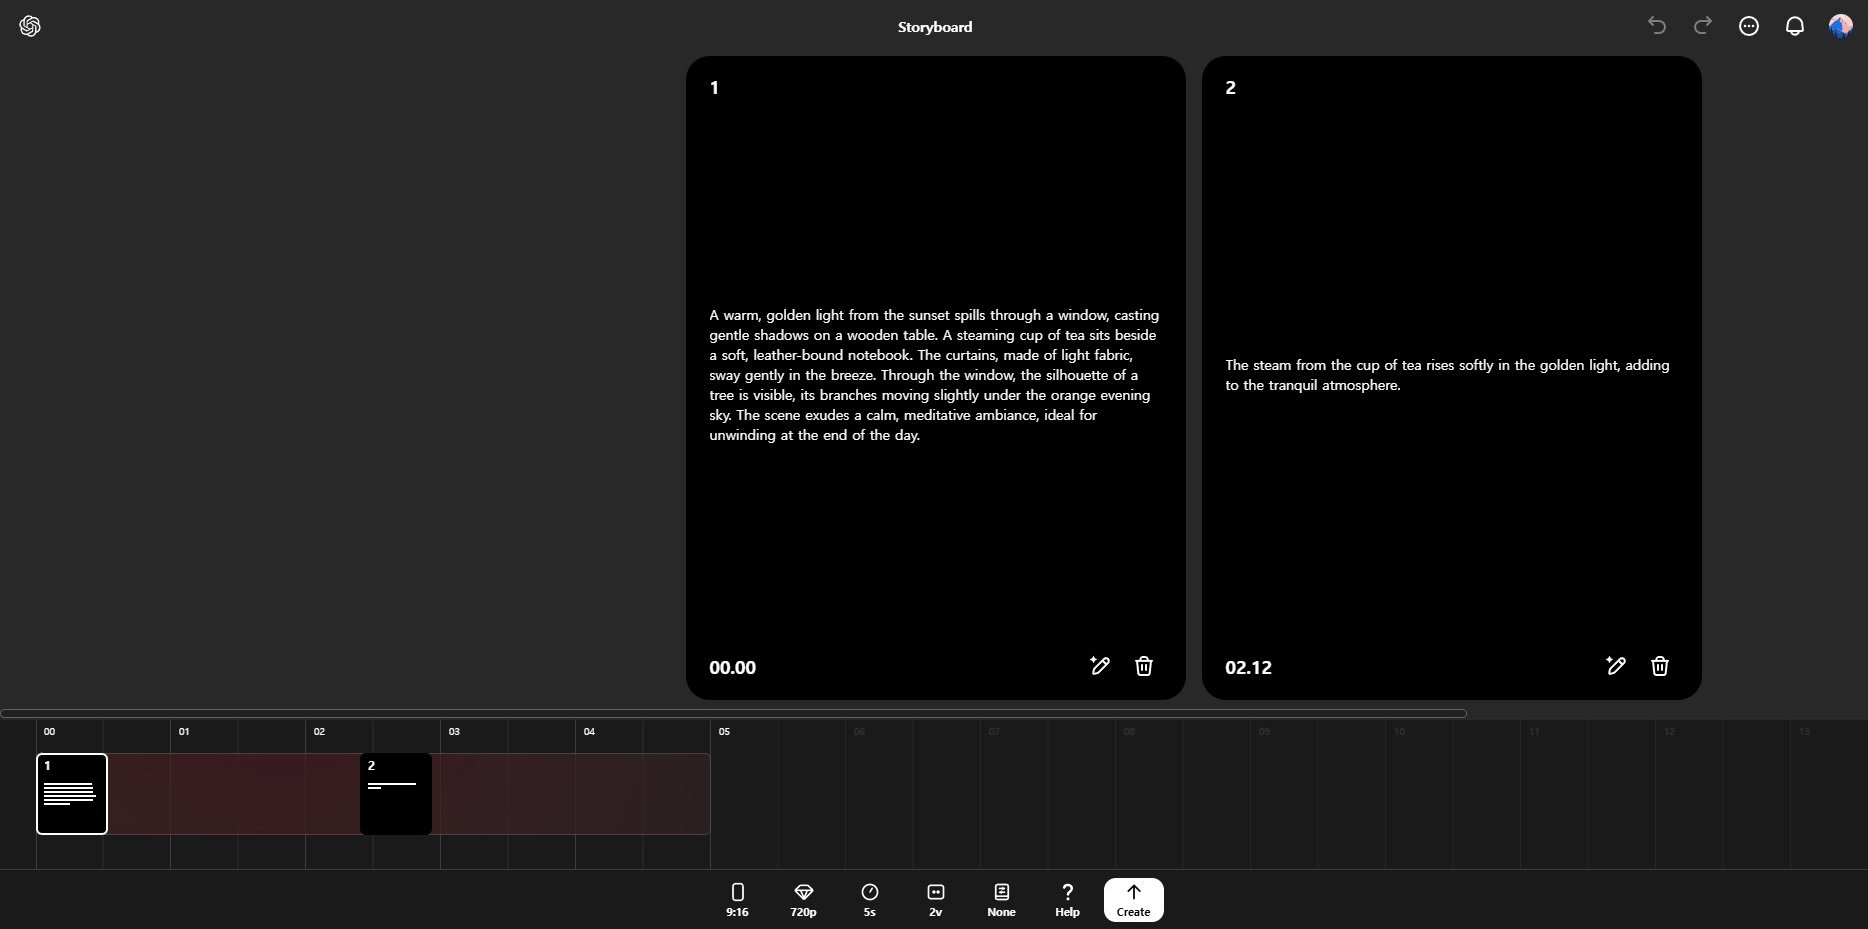Click the Storyboard title text
Image resolution: width=1868 pixels, height=929 pixels.
pos(935,27)
